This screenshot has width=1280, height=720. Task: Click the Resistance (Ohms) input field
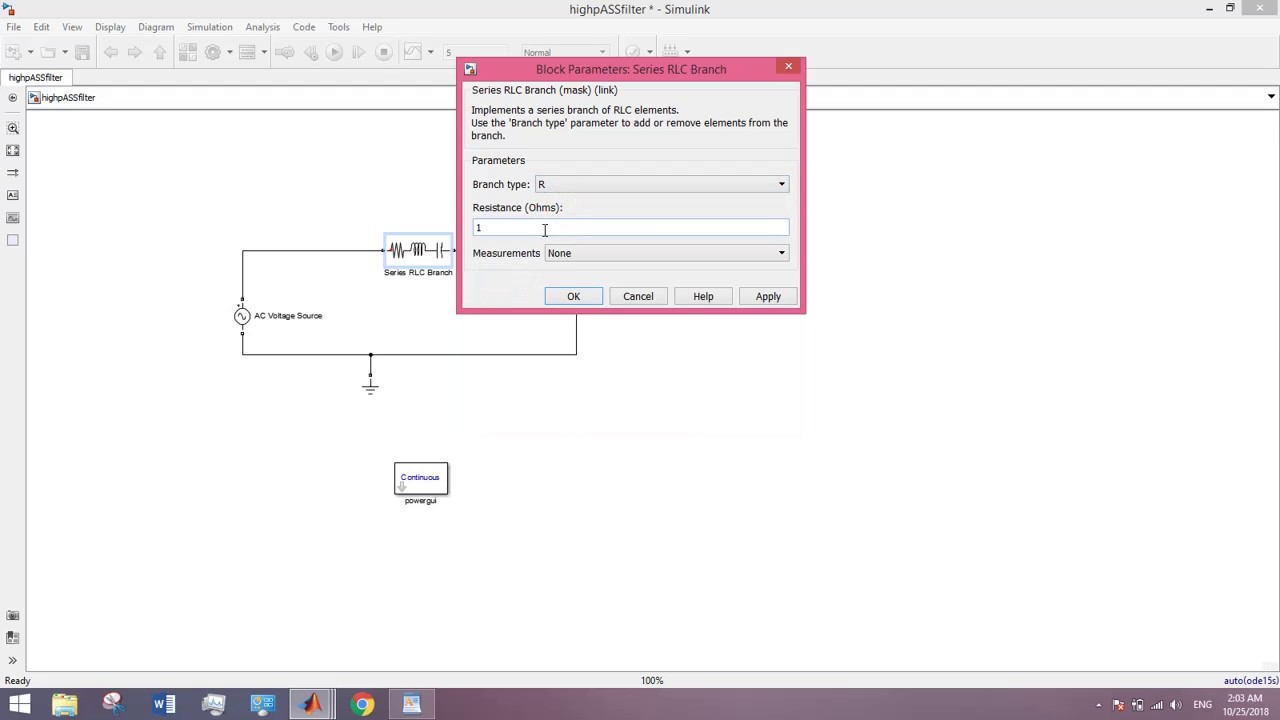click(x=630, y=228)
